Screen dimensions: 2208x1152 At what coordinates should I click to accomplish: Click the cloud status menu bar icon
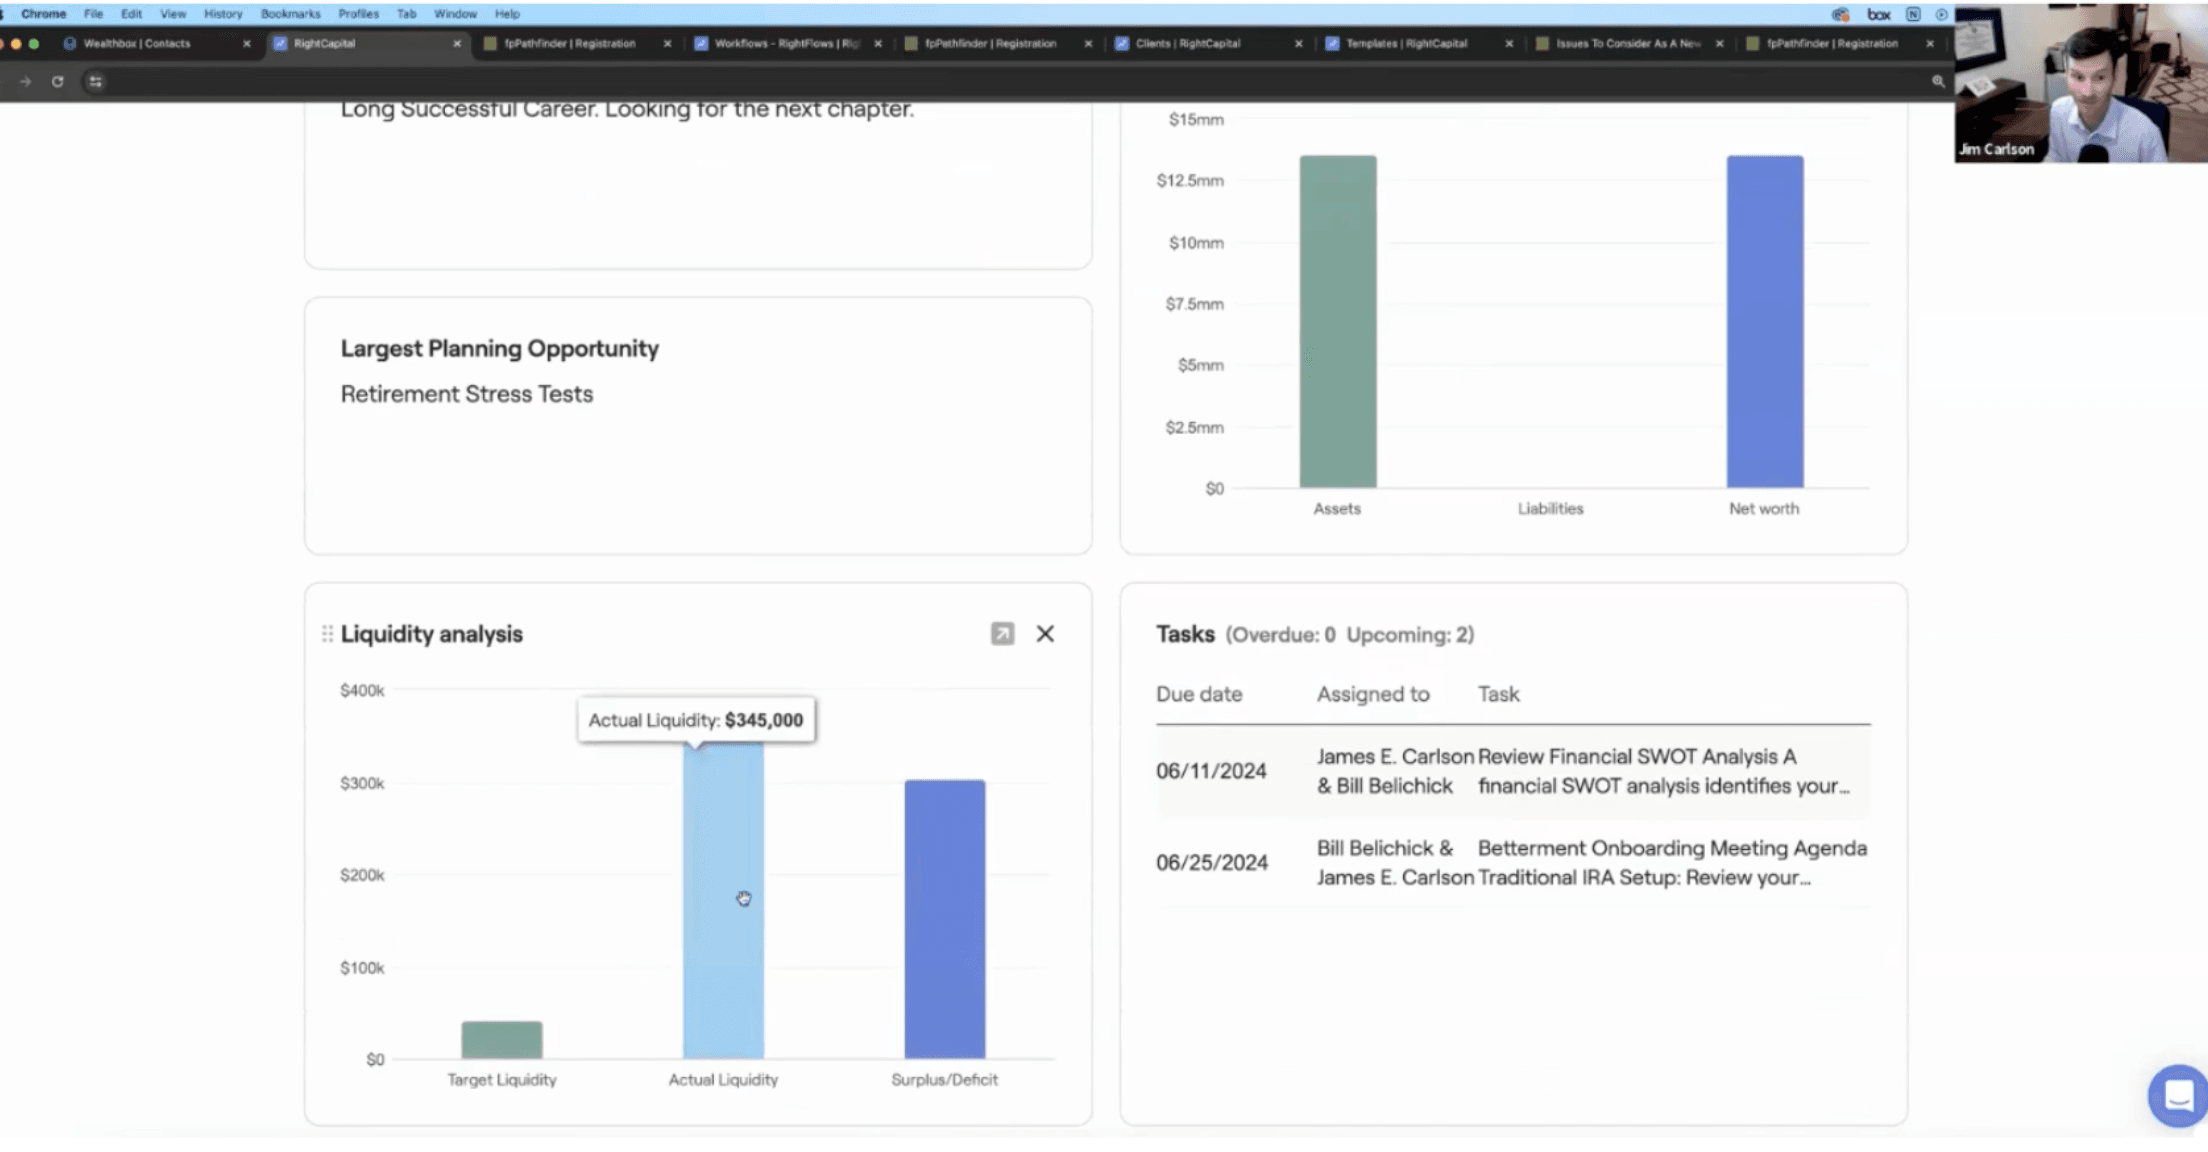point(1840,14)
